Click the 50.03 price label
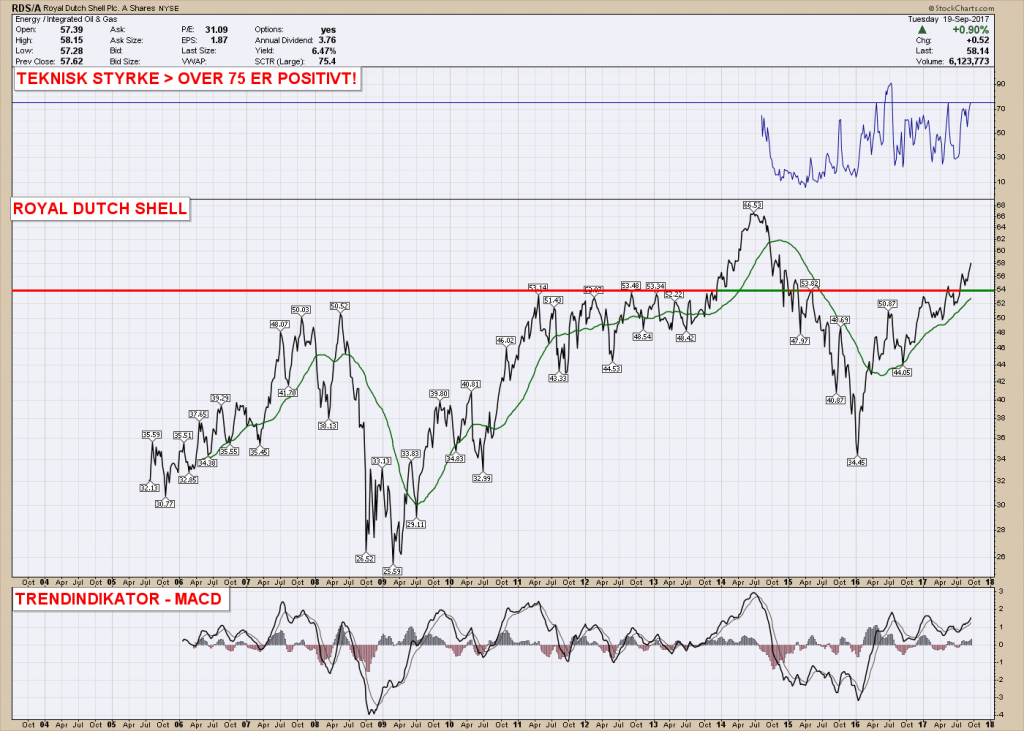Viewport: 1024px width, 731px height. point(301,310)
